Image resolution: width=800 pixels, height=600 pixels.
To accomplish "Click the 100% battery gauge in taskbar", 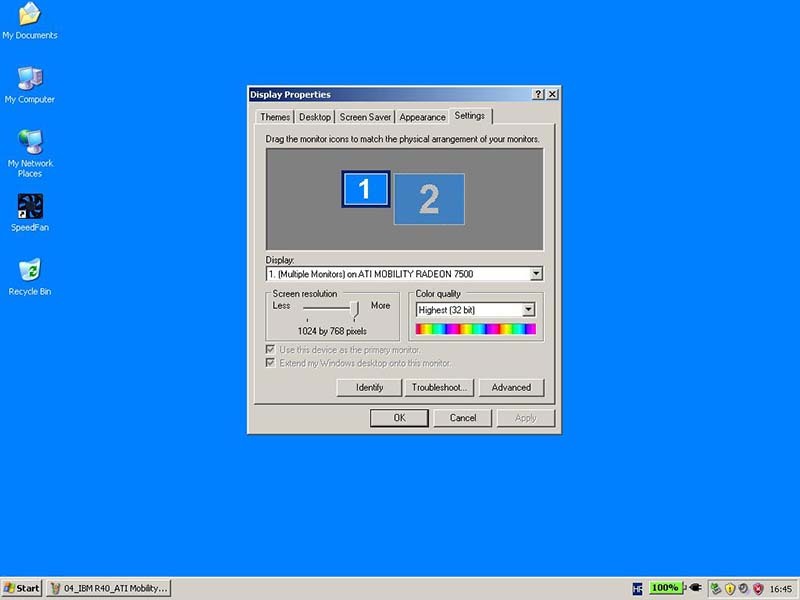I will pos(665,588).
